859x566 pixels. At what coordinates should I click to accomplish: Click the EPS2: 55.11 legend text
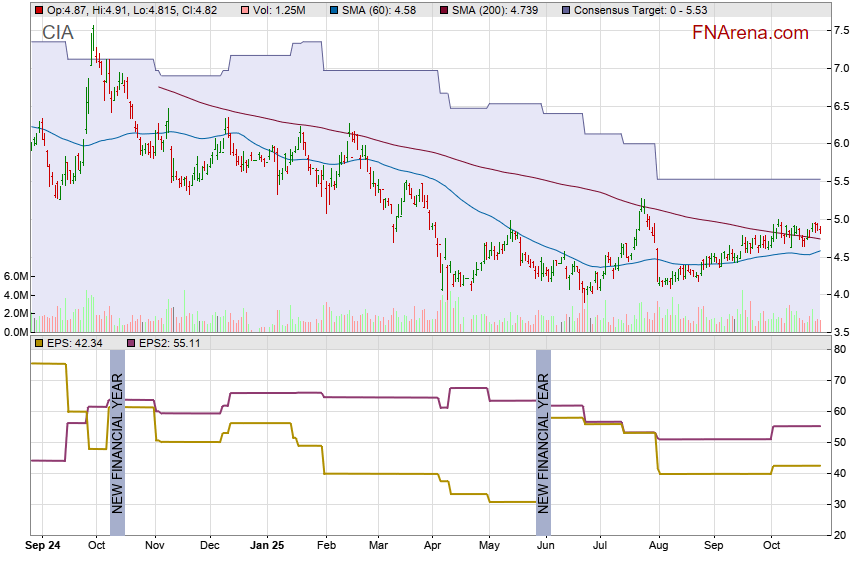[172, 343]
